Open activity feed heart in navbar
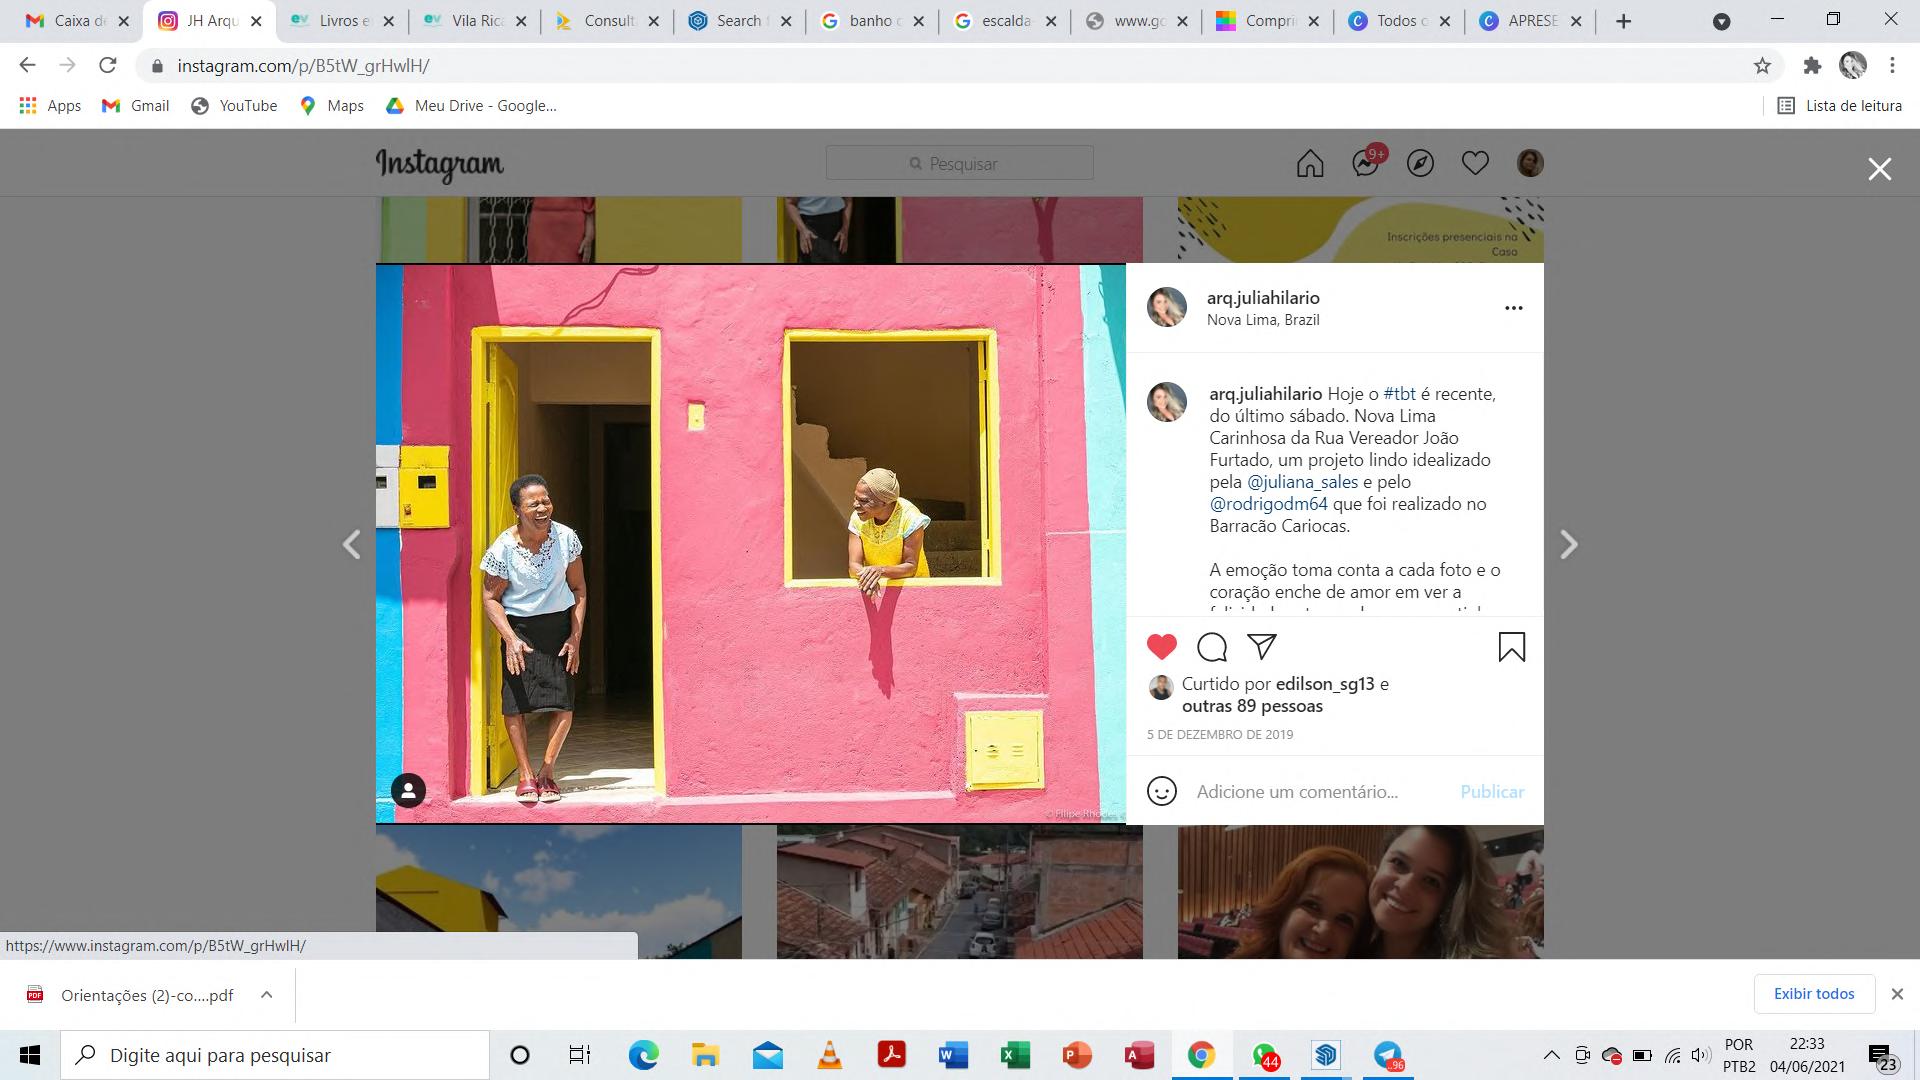 (x=1475, y=163)
